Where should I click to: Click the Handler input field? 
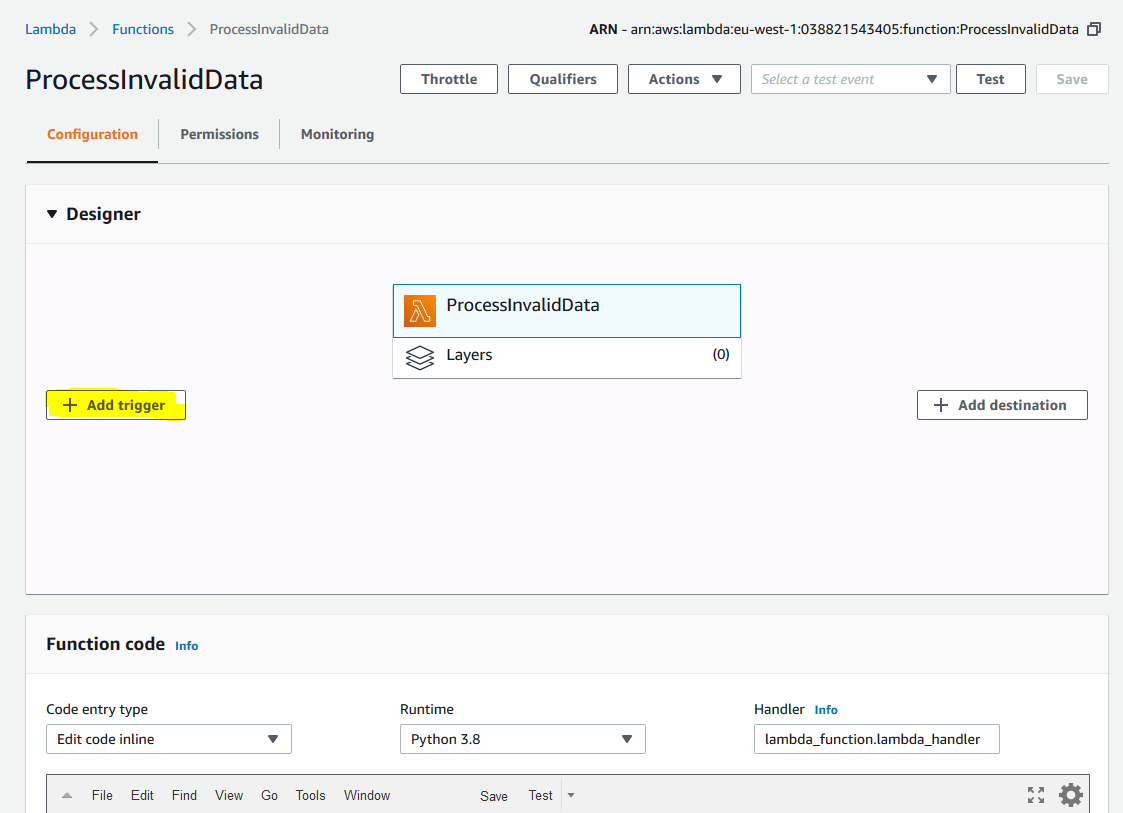click(x=877, y=739)
